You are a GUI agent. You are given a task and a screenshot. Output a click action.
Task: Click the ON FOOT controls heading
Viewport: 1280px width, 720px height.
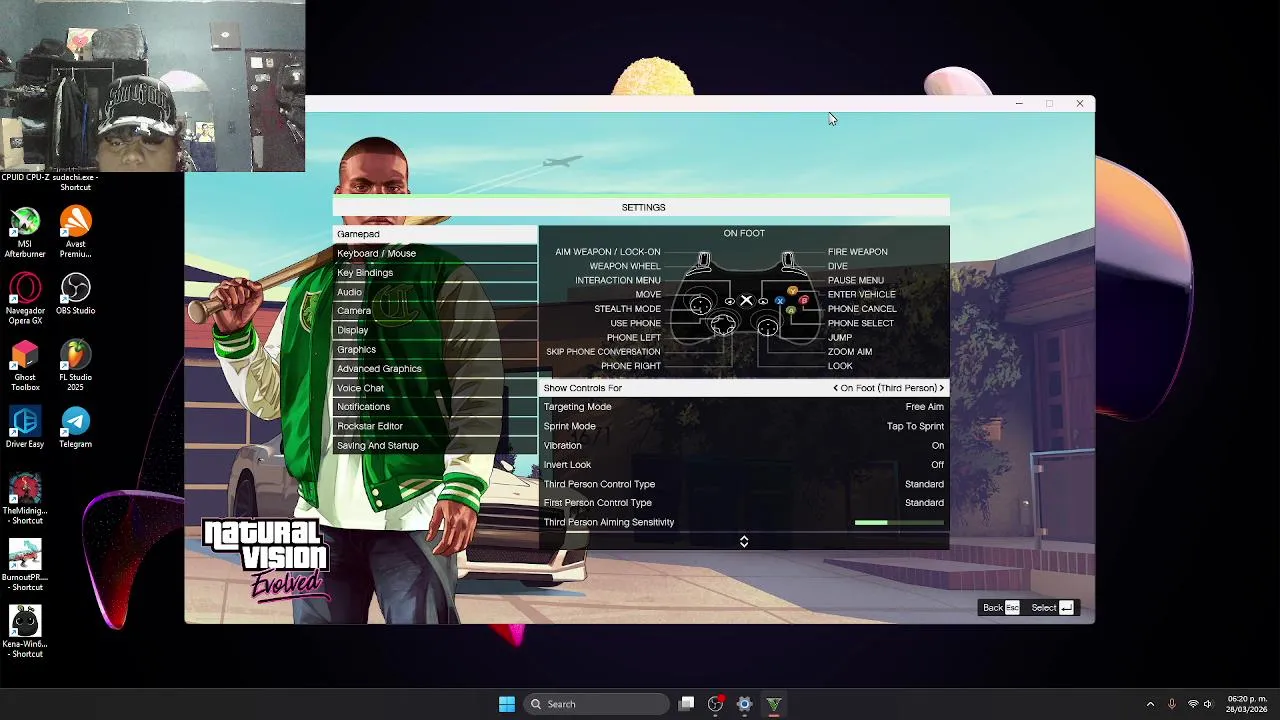tap(744, 233)
